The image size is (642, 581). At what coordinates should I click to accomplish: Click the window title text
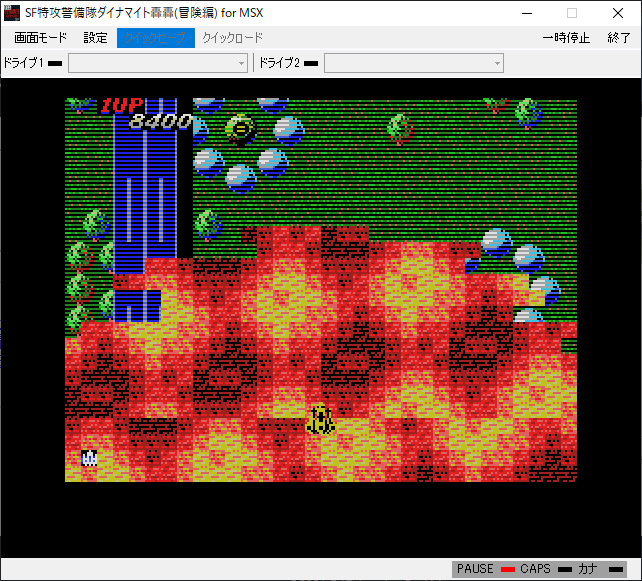pyautogui.click(x=144, y=13)
